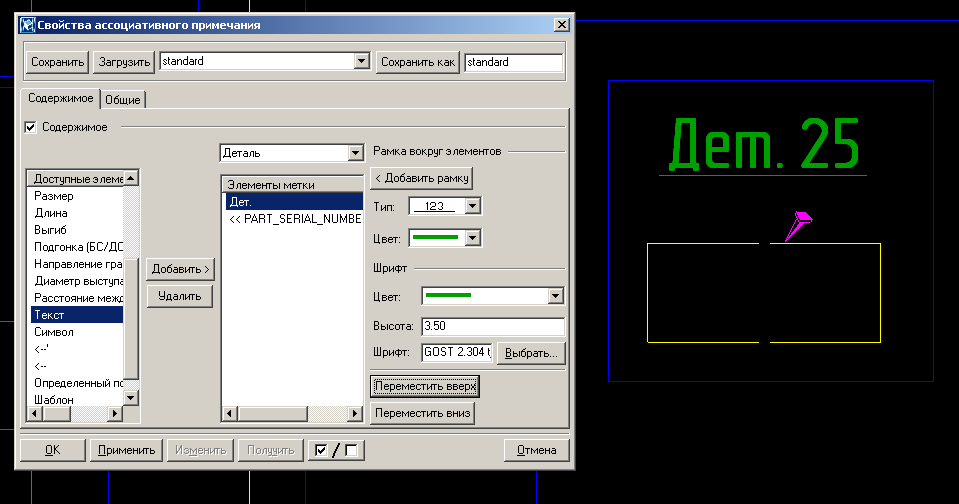Click the Отмена button
The height and width of the screenshot is (504, 959).
click(536, 450)
